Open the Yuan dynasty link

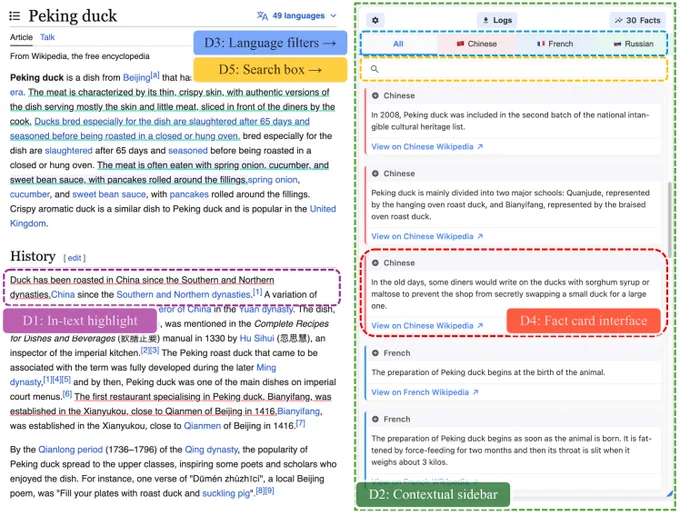[x=266, y=309]
